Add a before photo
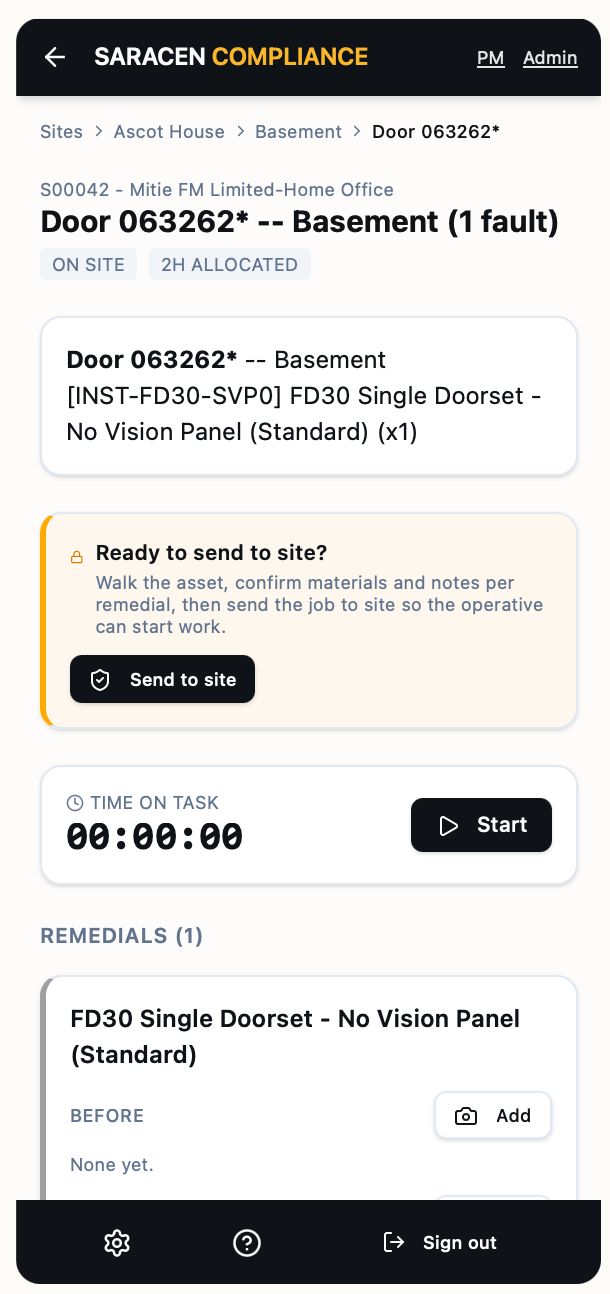This screenshot has width=610, height=1294. (493, 1115)
